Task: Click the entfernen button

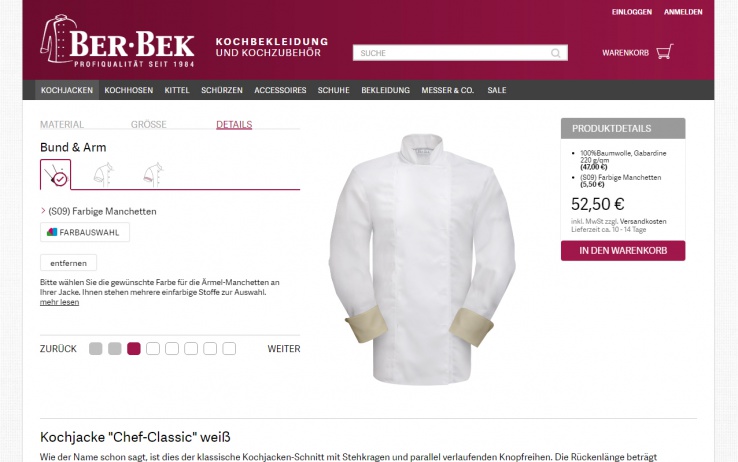Action: (x=68, y=263)
